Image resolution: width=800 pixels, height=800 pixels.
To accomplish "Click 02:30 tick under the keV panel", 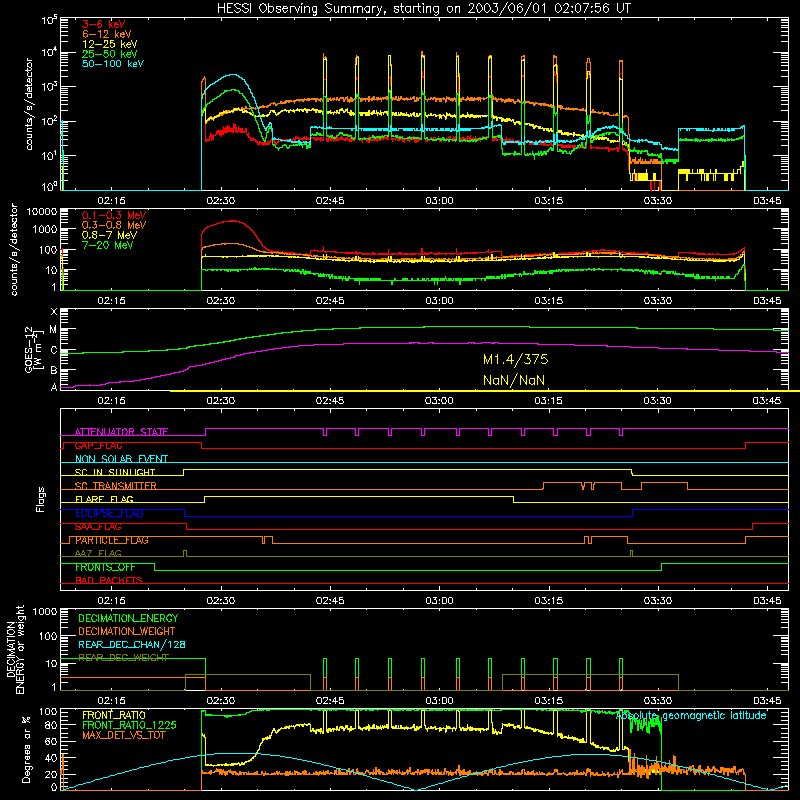I will click(x=220, y=201).
